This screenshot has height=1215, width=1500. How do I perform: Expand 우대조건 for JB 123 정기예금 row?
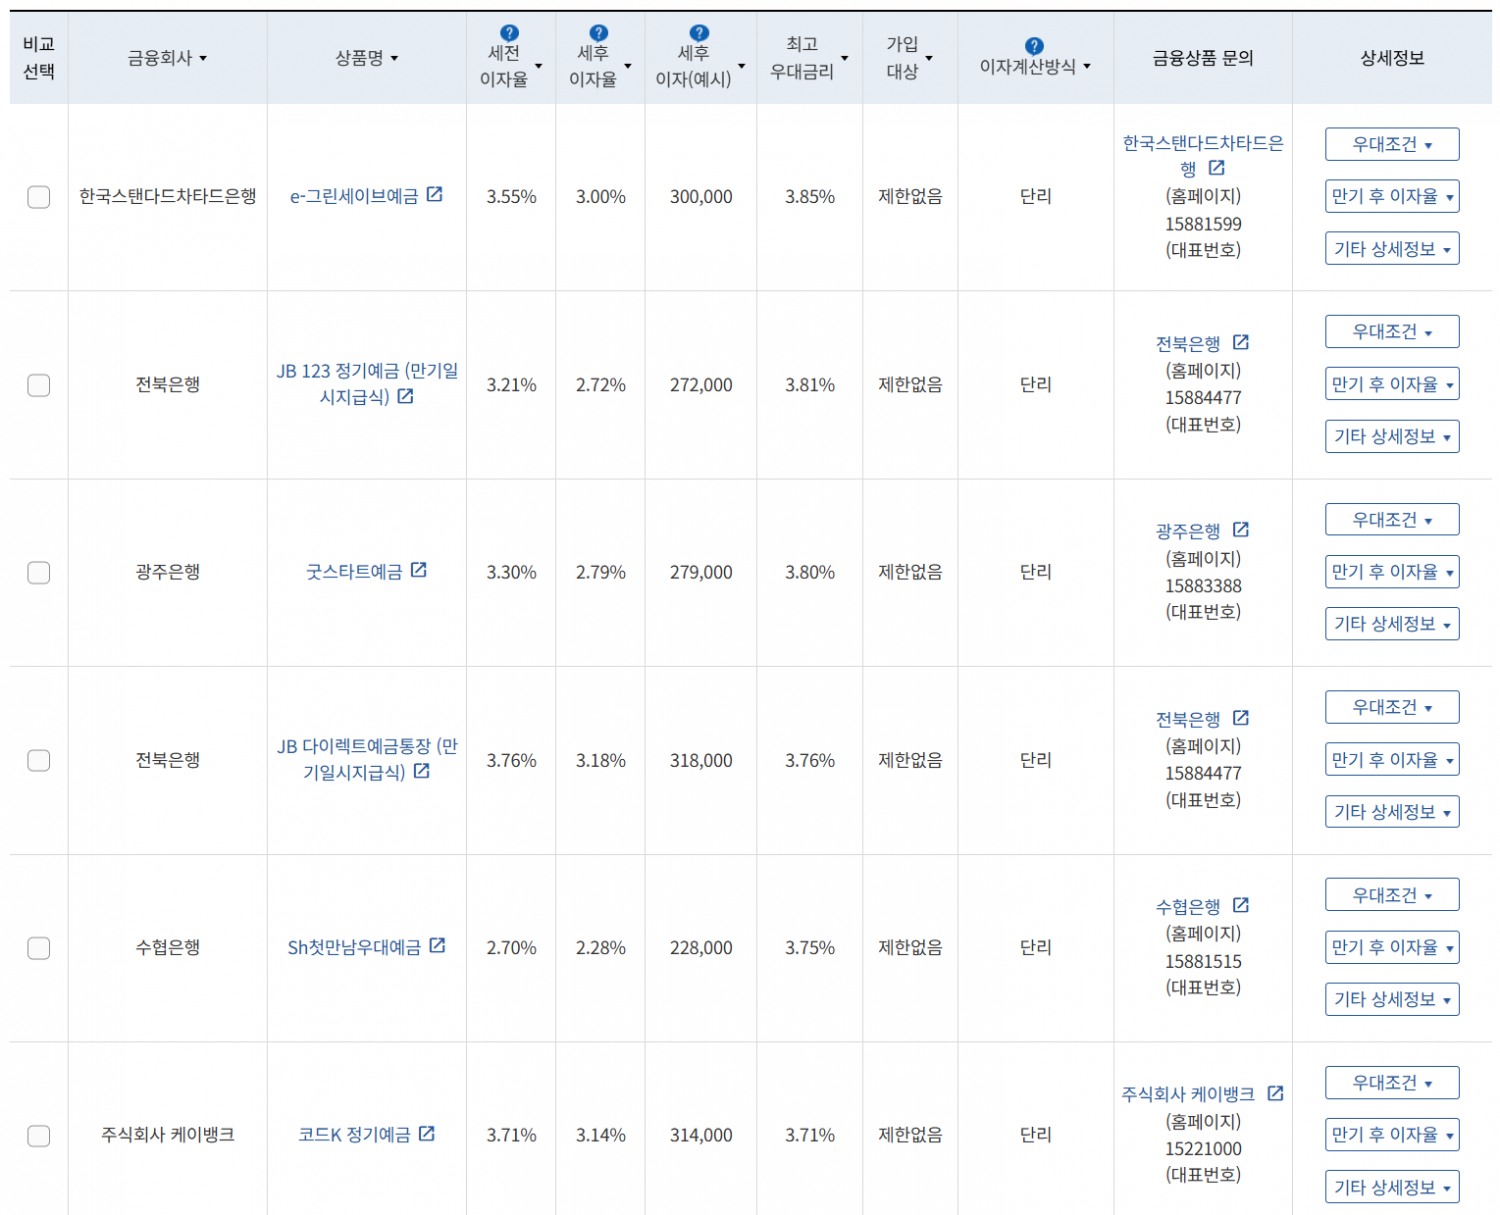1392,331
